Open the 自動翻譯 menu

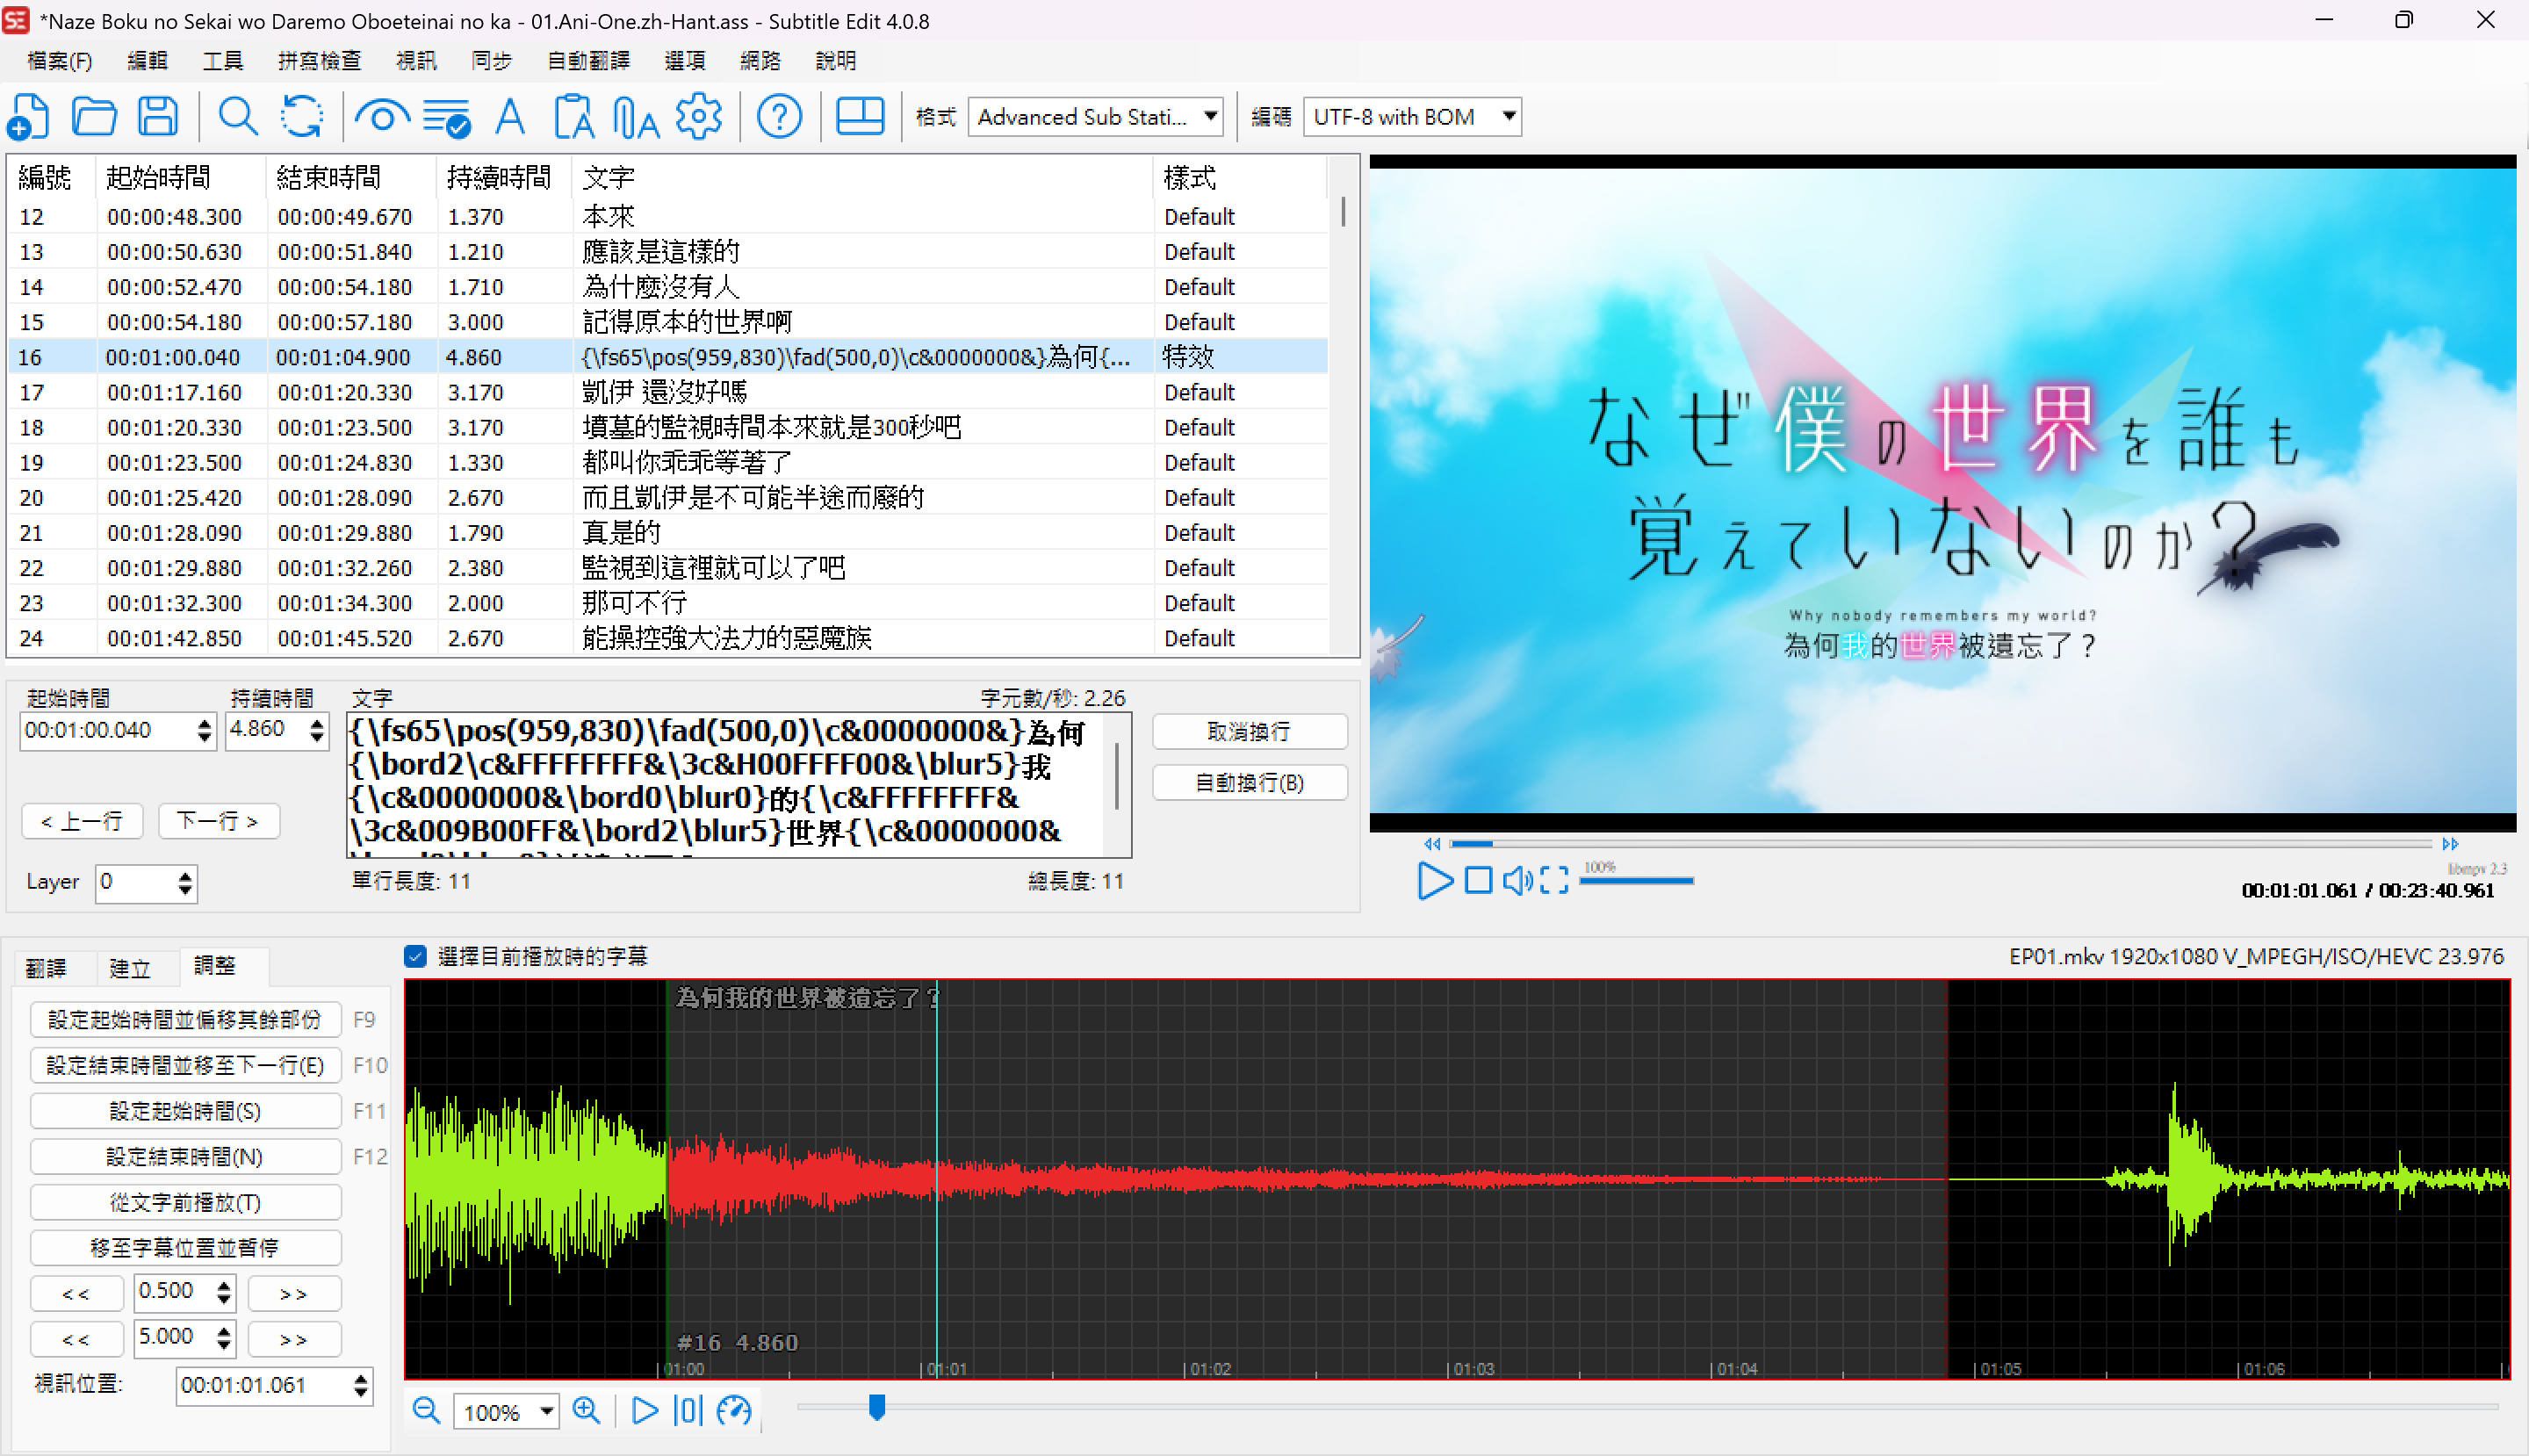pos(588,61)
